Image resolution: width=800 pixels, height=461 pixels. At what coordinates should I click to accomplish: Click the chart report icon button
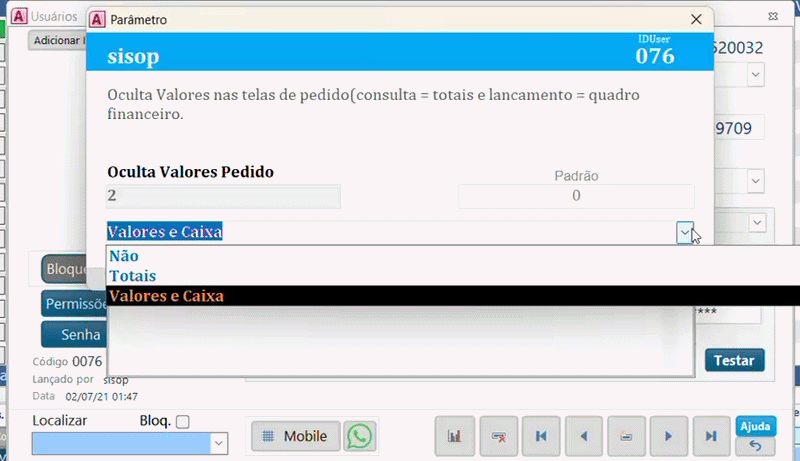coord(455,436)
